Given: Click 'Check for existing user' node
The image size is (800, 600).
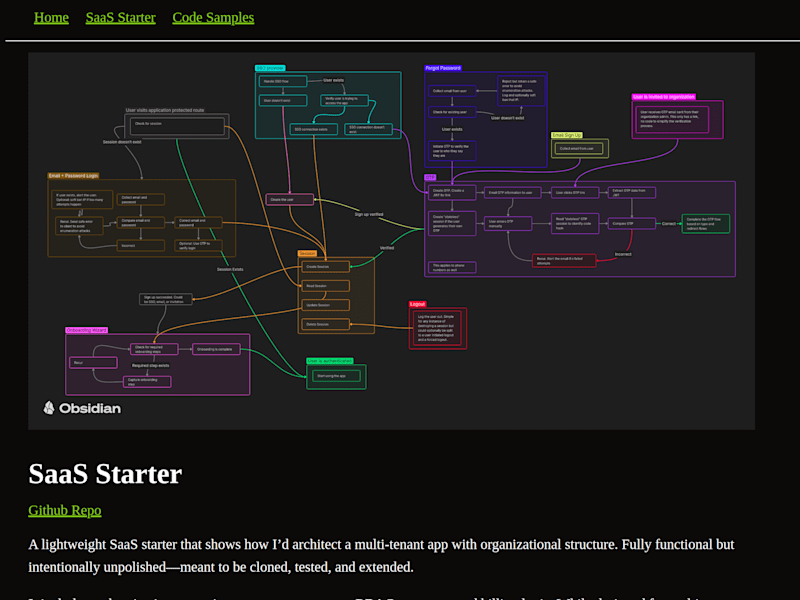Looking at the screenshot, I should coord(452,112).
